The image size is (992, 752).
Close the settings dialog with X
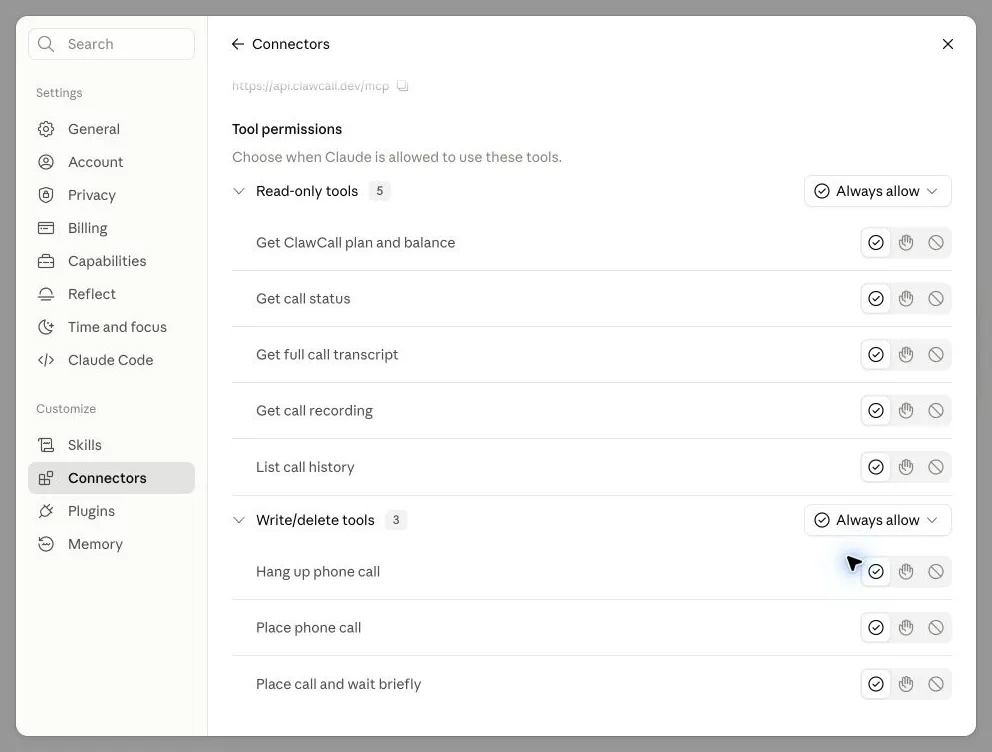click(x=947, y=44)
